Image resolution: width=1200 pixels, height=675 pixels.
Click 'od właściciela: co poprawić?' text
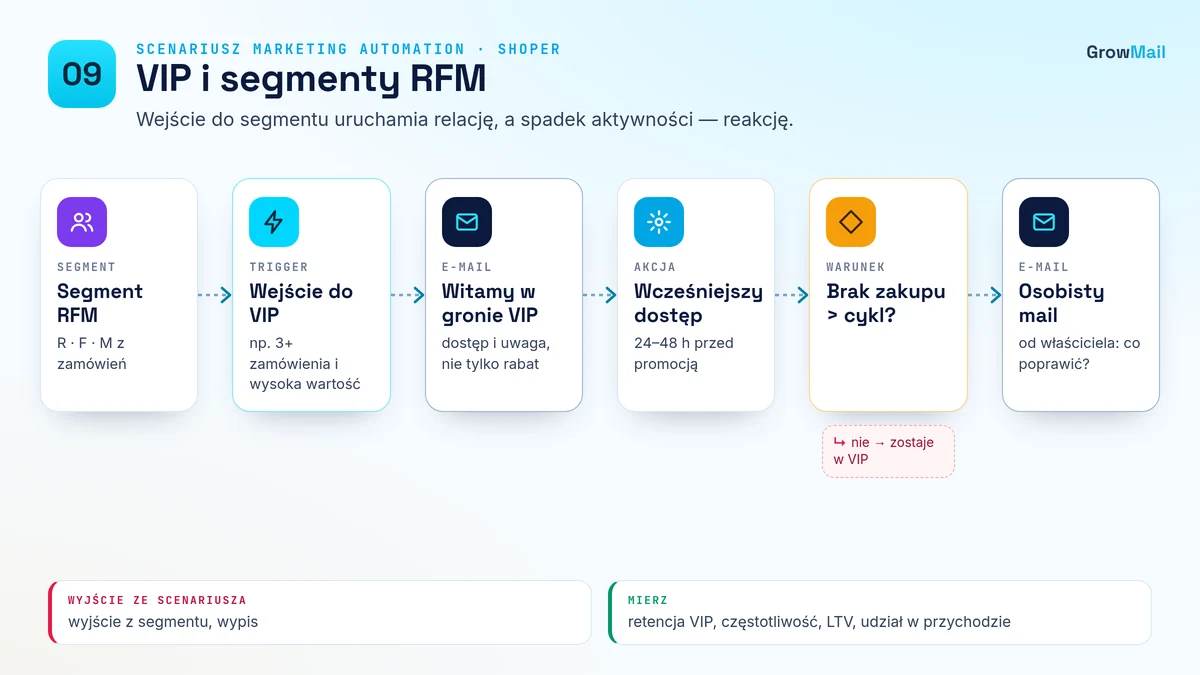[1080, 353]
